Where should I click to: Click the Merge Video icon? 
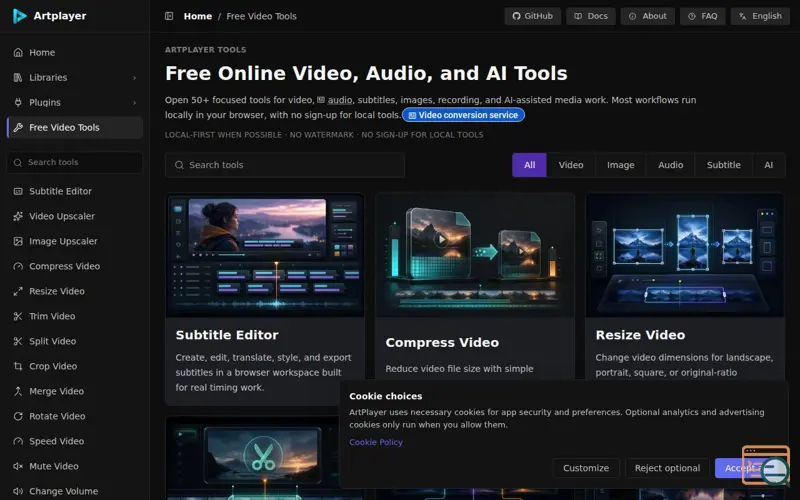18,391
